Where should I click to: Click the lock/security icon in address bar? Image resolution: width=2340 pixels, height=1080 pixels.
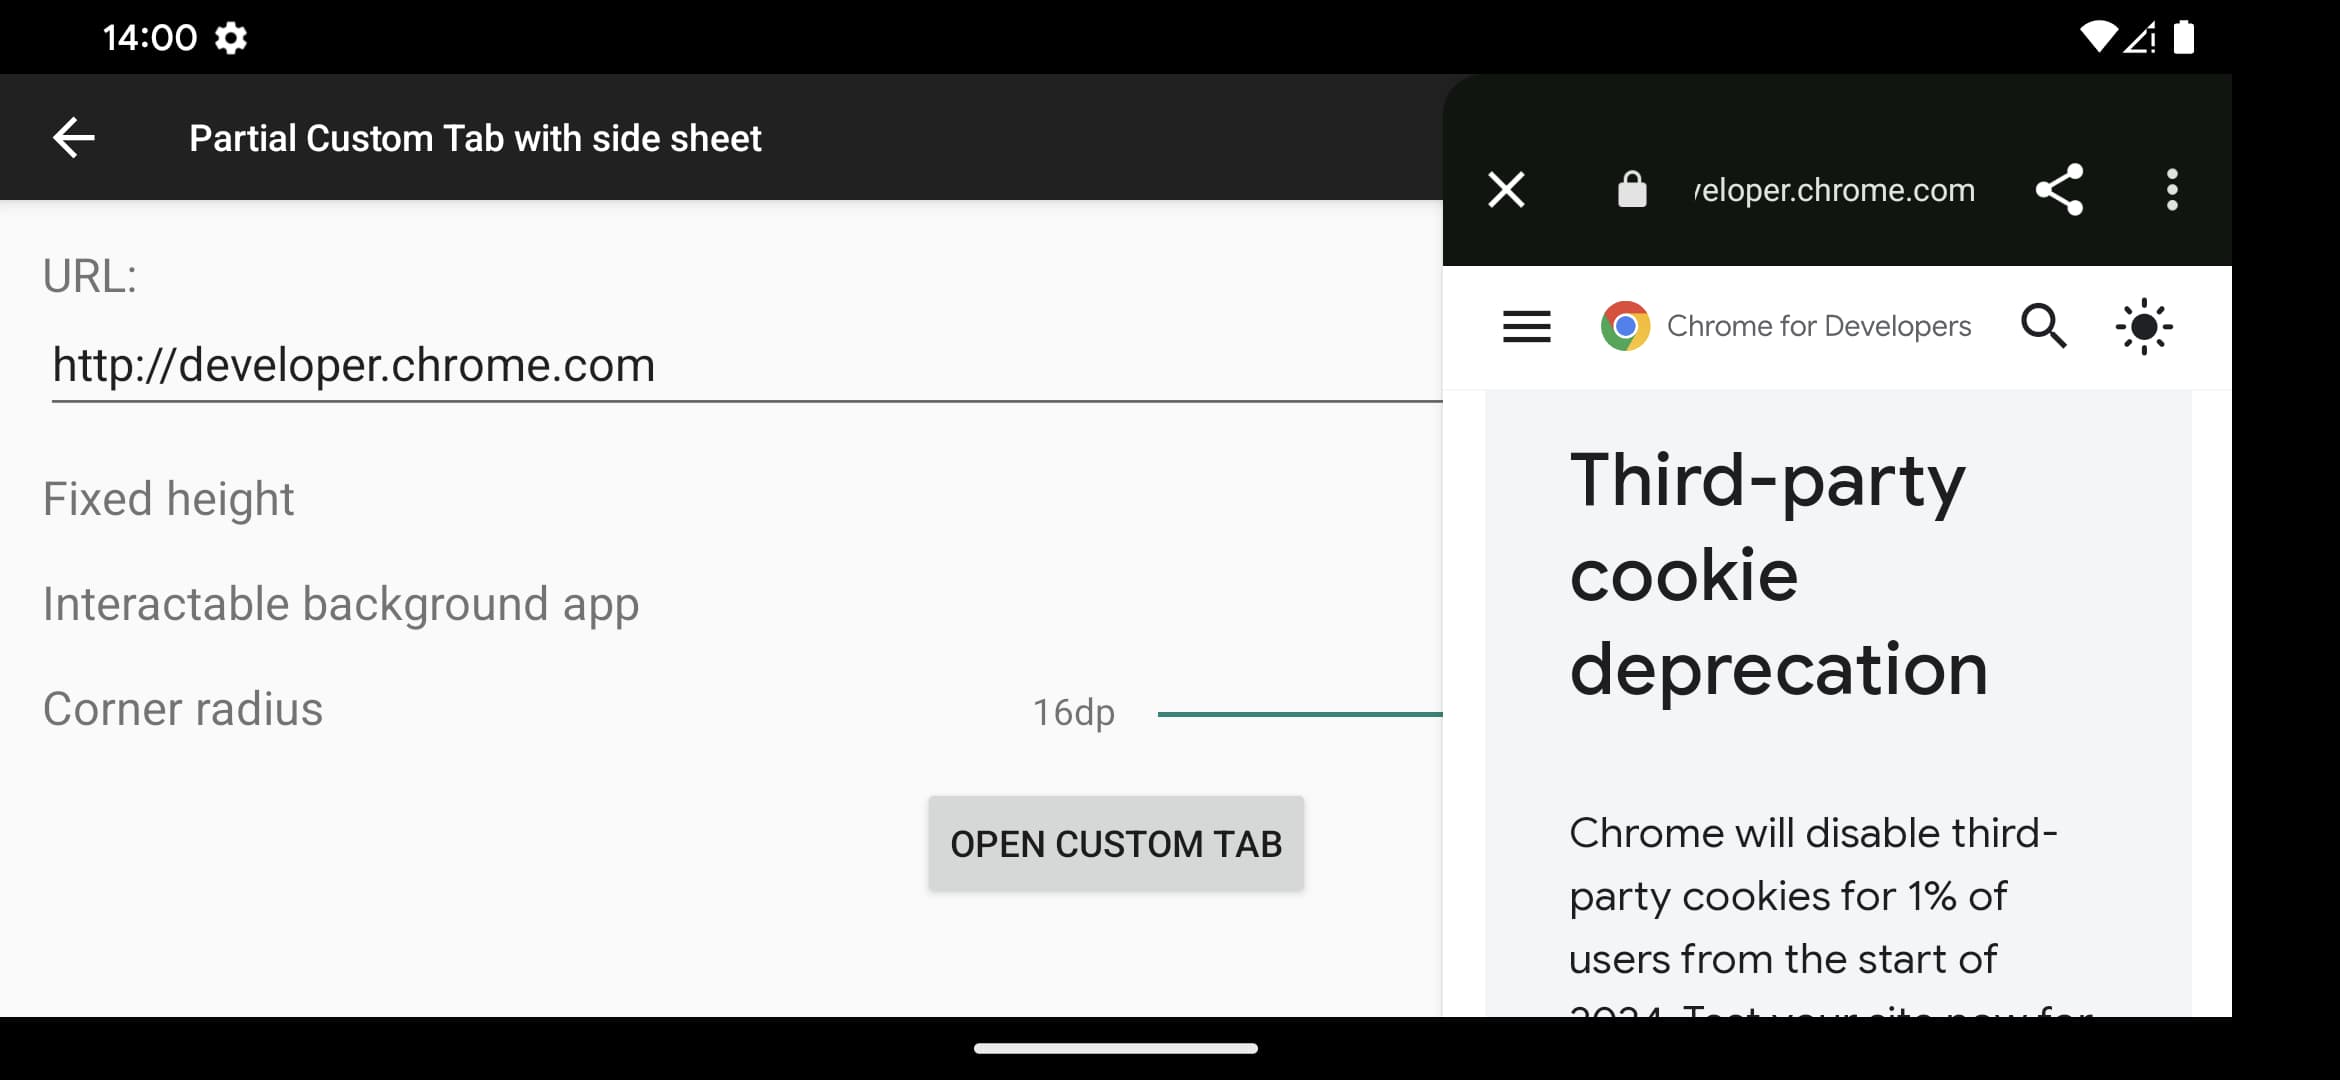point(1628,189)
